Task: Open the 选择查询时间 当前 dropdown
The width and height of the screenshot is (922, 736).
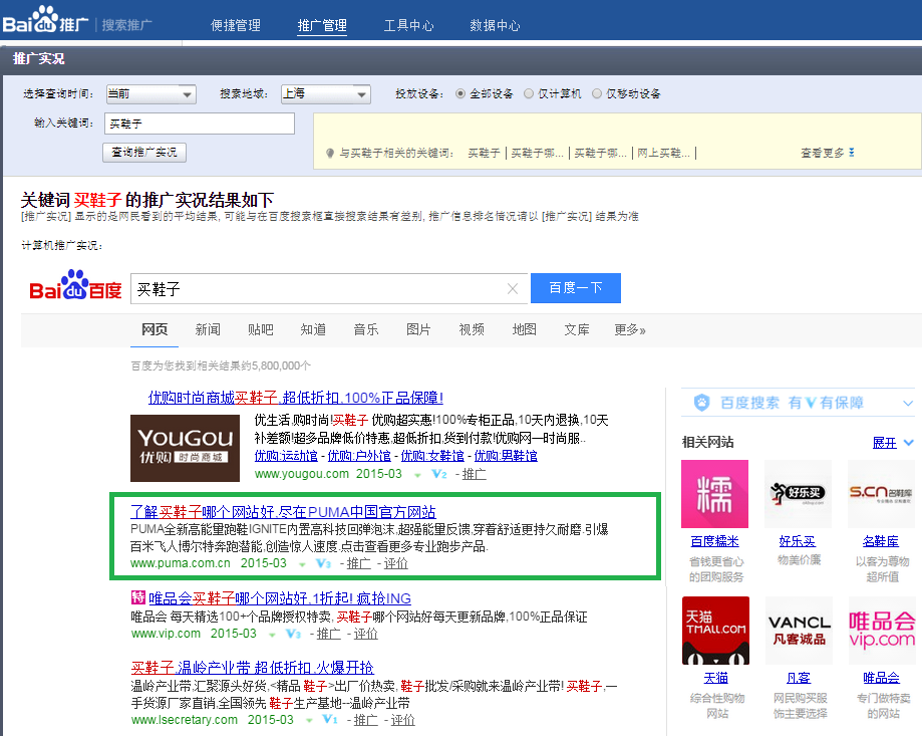Action: tap(150, 94)
